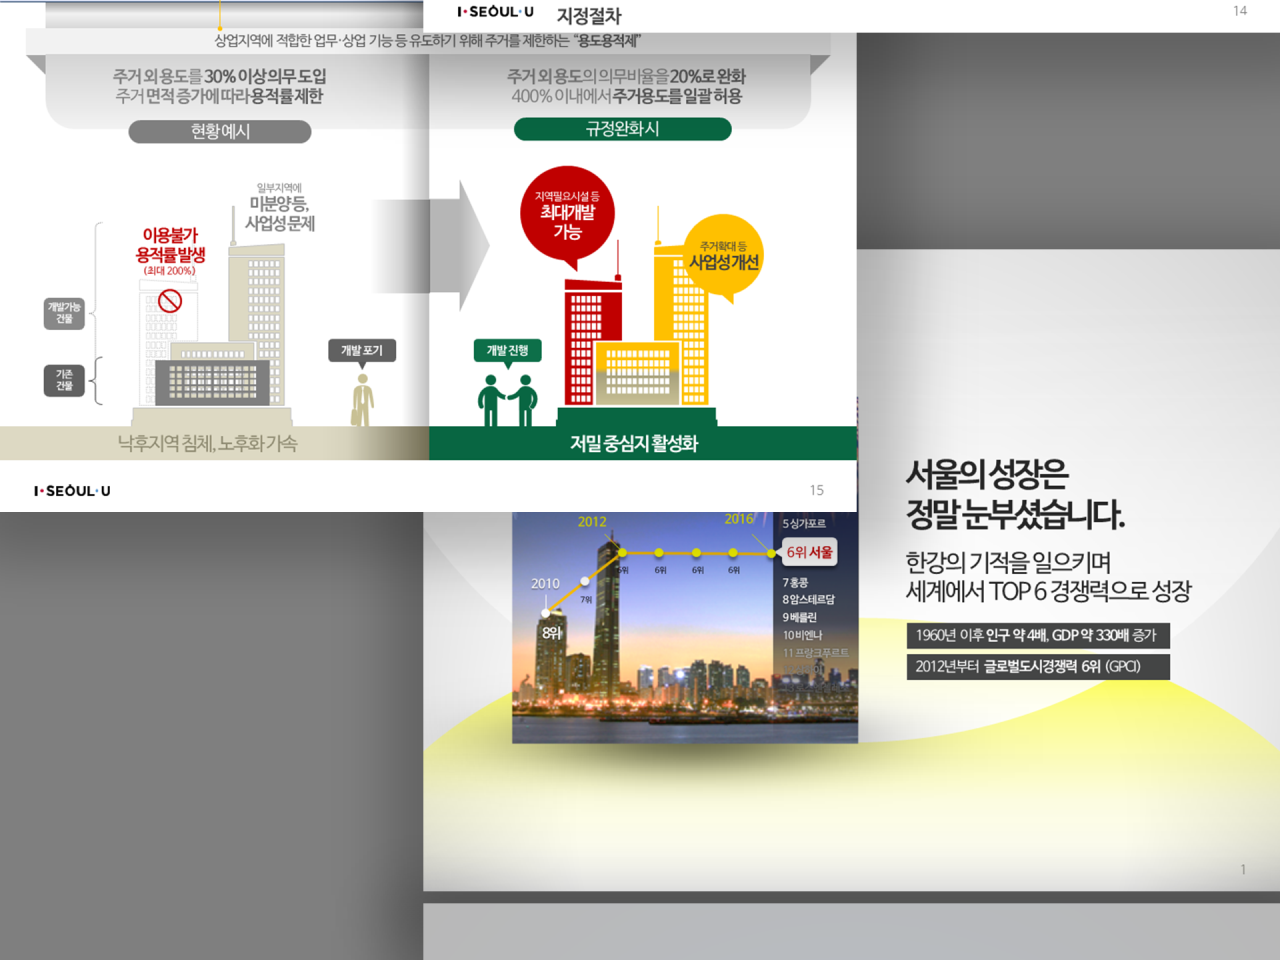Click the I·SEOUL·U logo beside 지정절차 title
1280x960 pixels.
tap(496, 12)
